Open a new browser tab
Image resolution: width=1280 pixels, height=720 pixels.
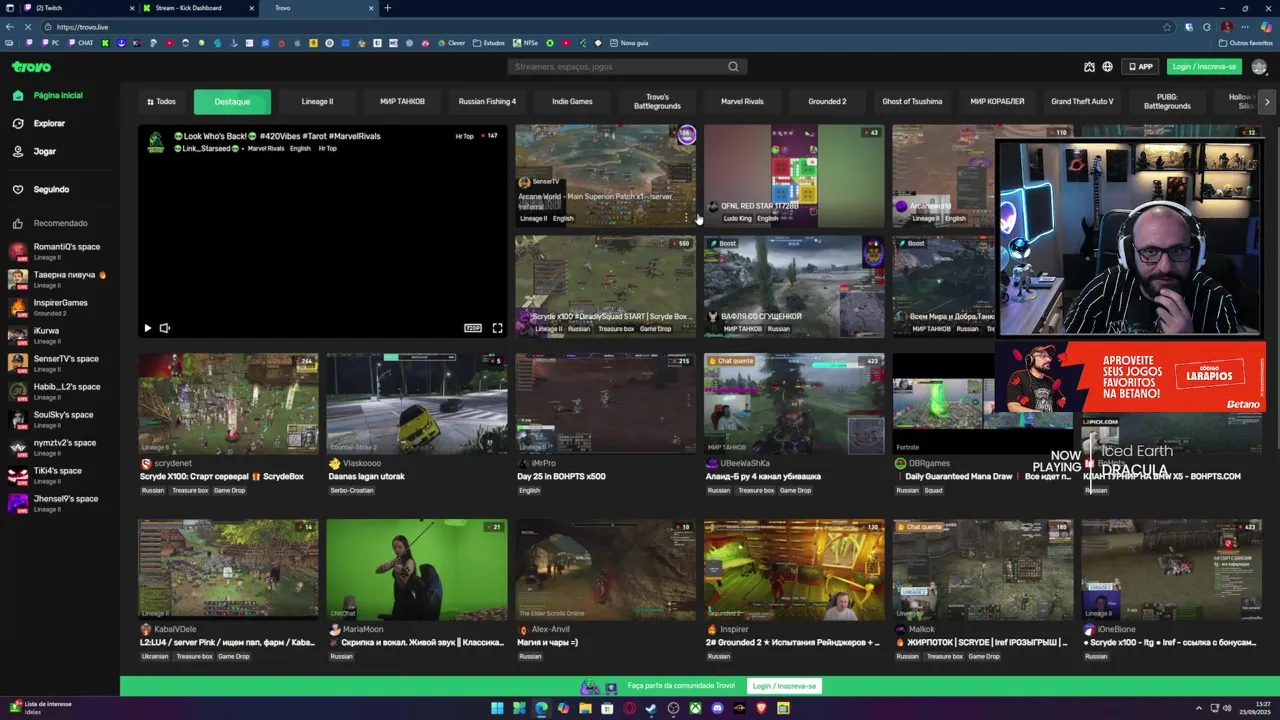tap(387, 8)
